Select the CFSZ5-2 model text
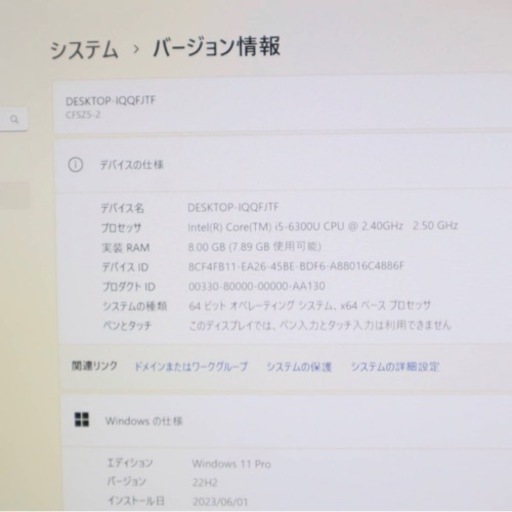The width and height of the screenshot is (512, 512). pyautogui.click(x=83, y=115)
